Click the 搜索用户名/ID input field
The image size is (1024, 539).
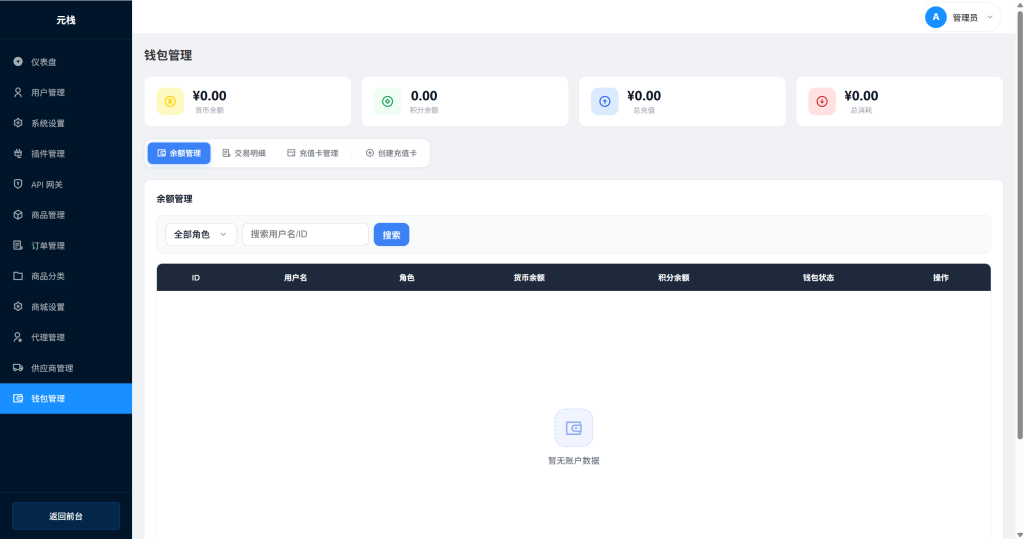305,234
